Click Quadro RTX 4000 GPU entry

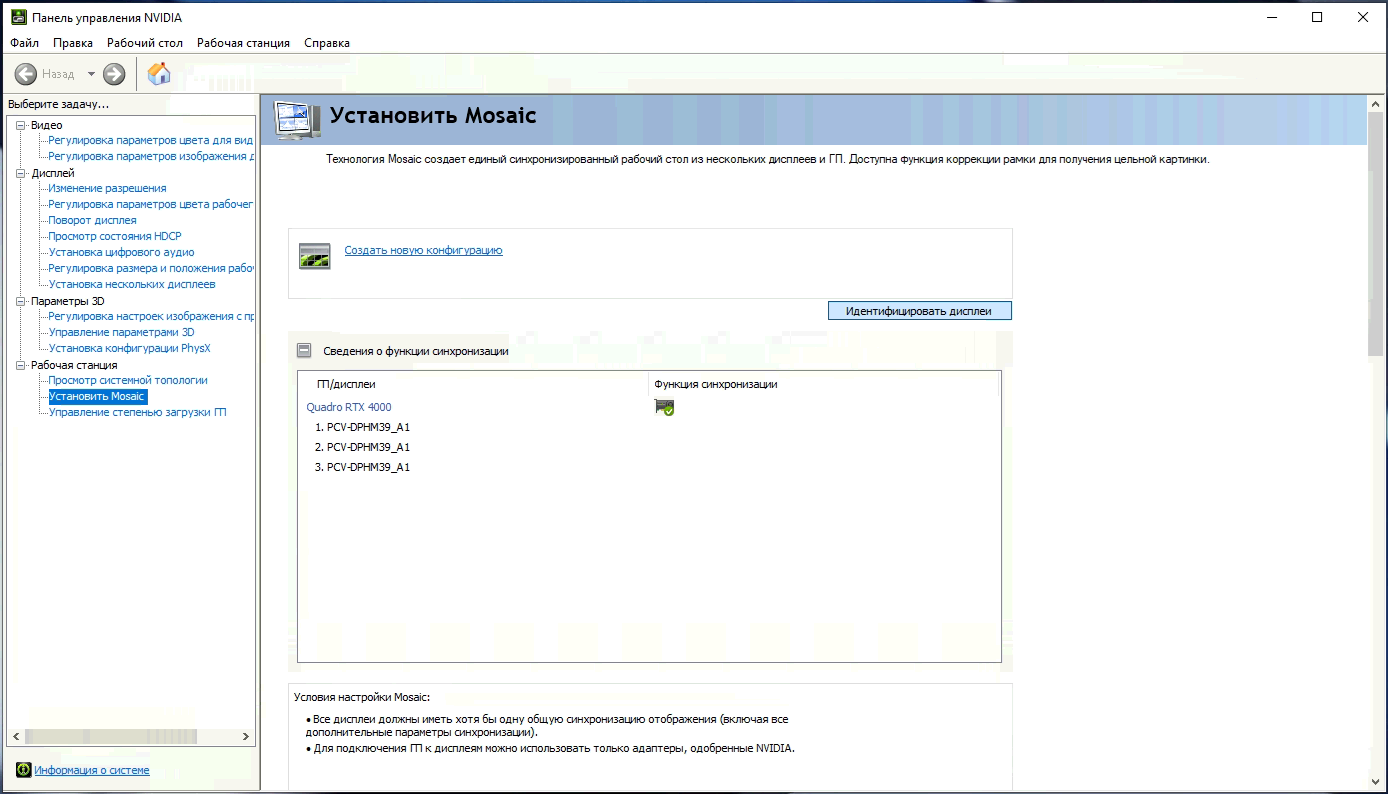349,407
